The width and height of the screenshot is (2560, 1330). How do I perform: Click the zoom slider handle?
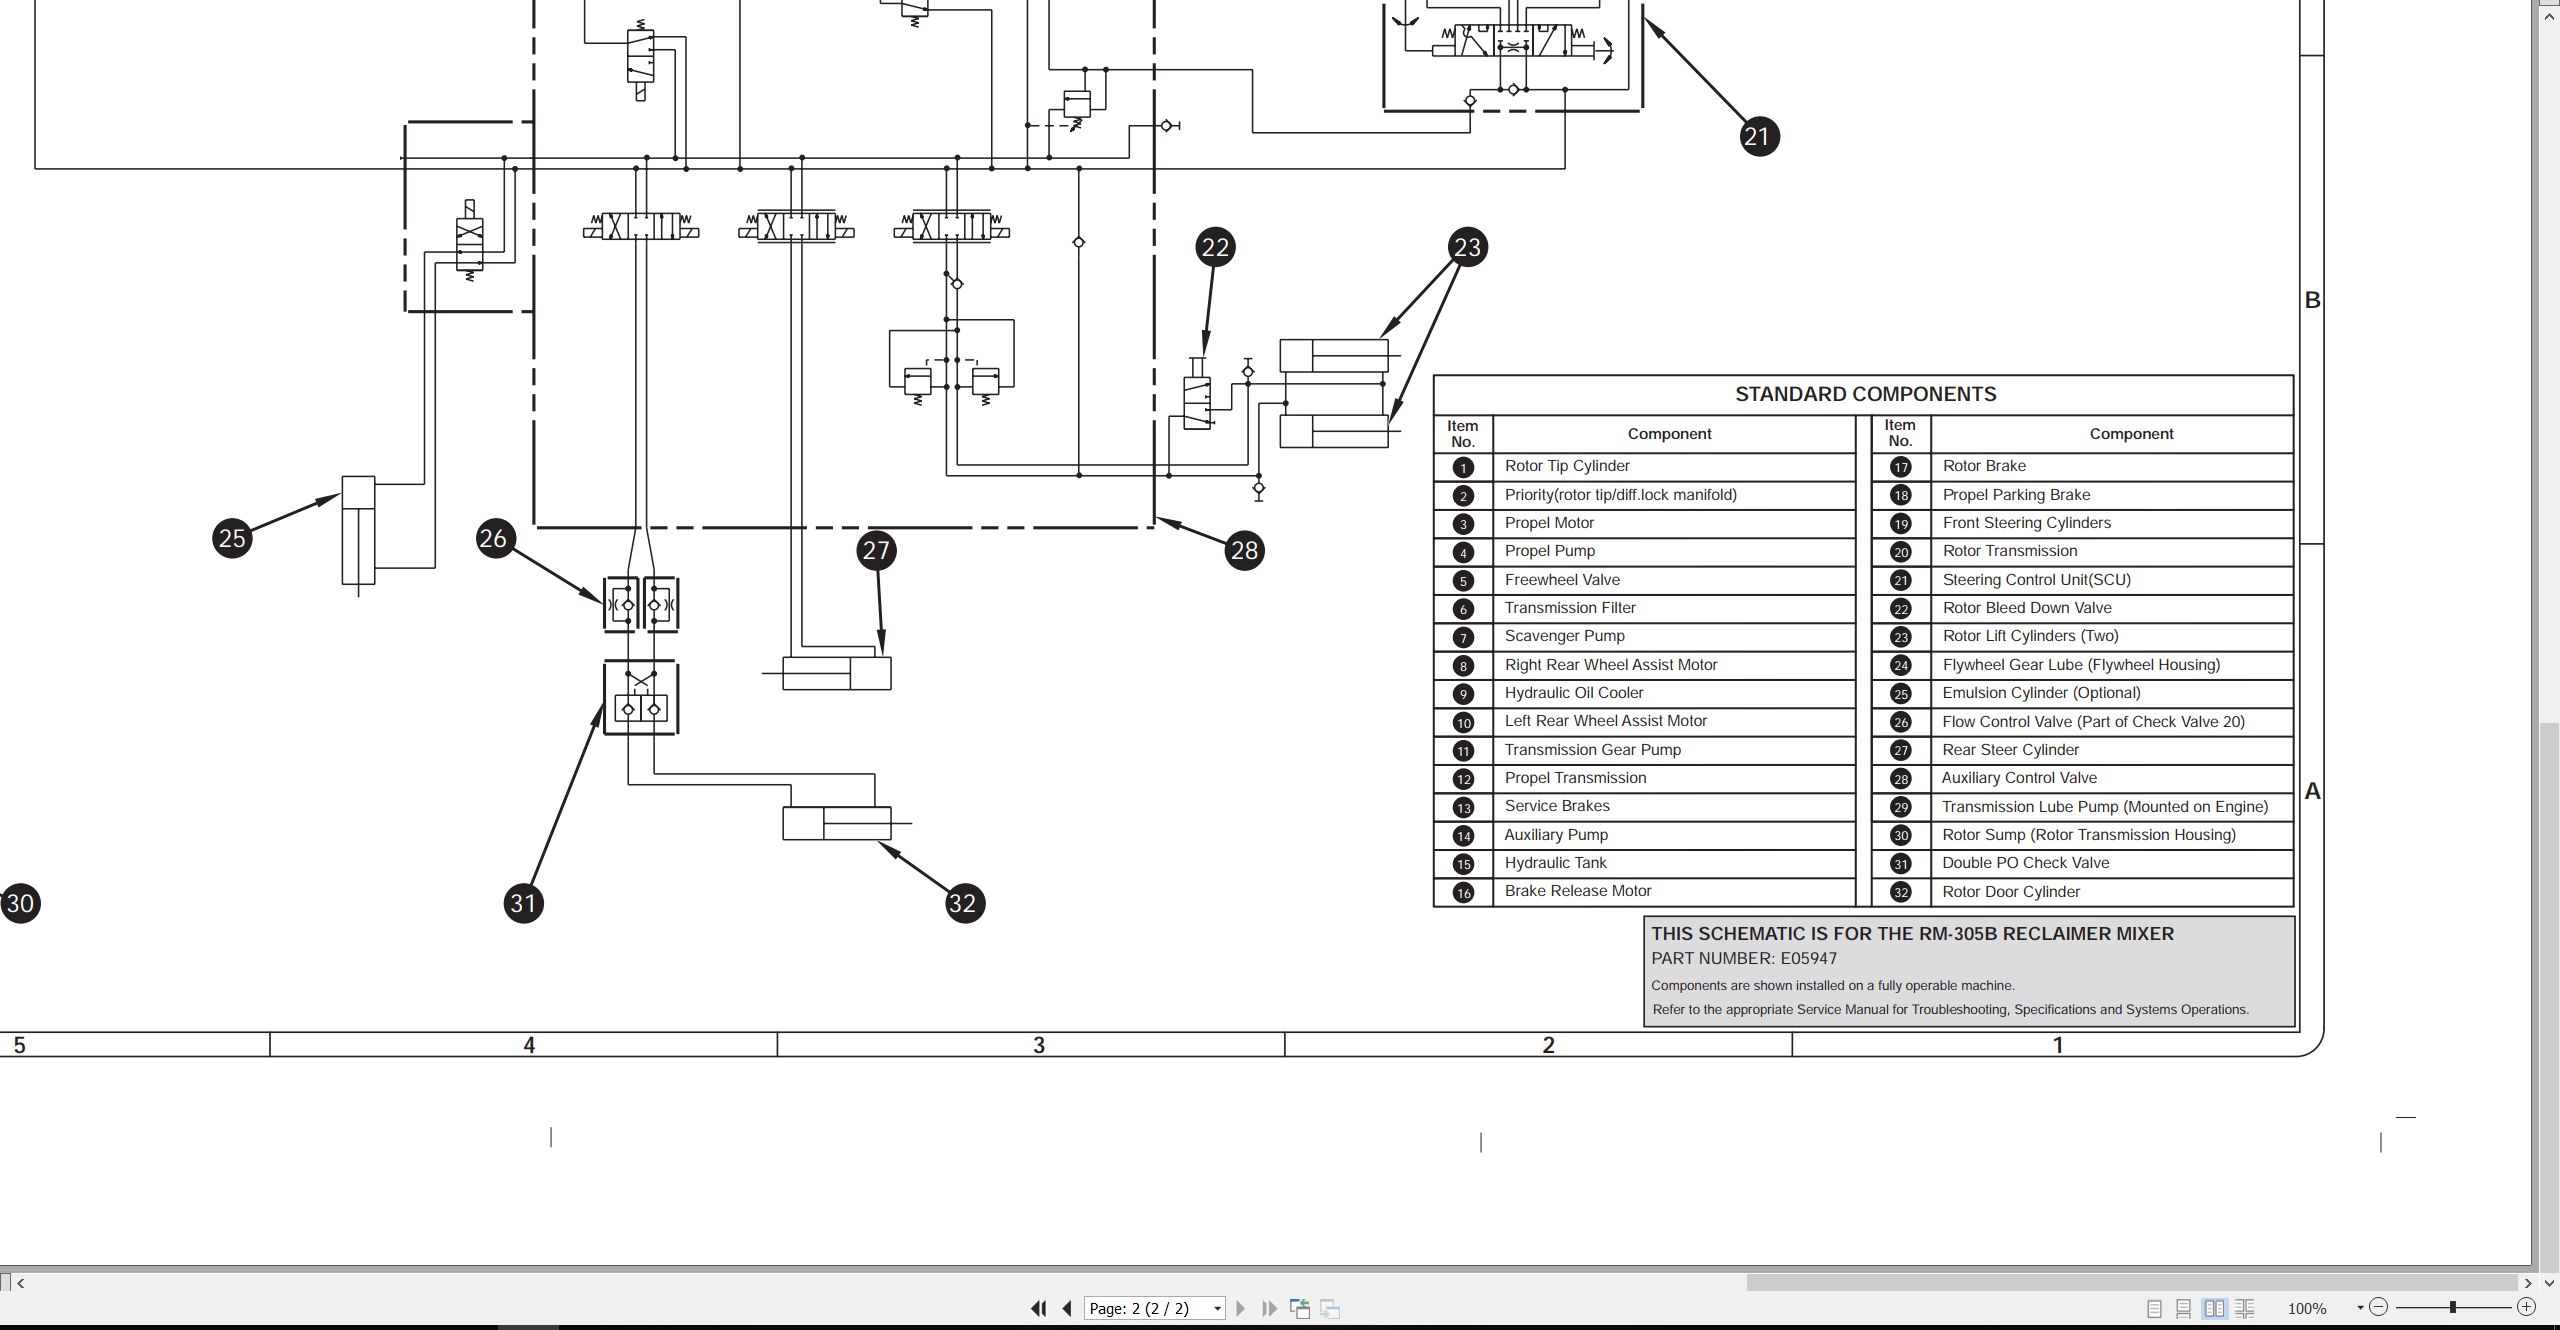(x=2453, y=1307)
